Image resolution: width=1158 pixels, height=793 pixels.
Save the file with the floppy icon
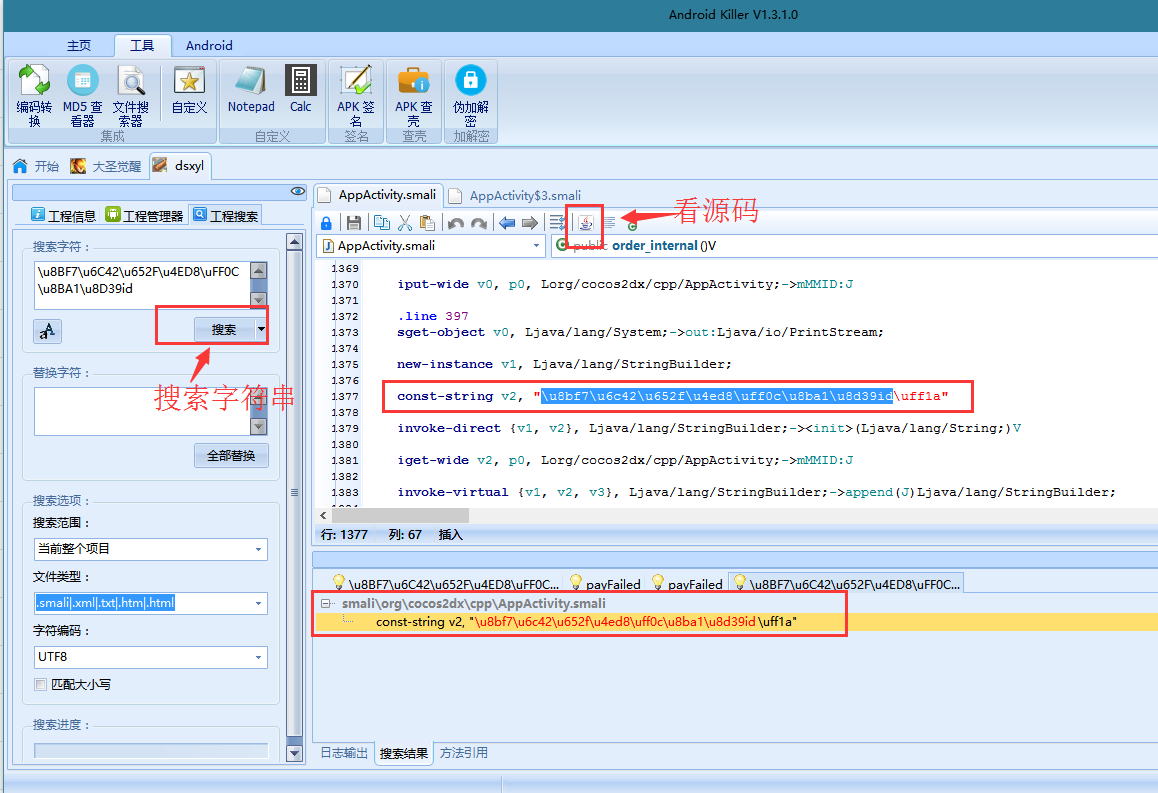(x=354, y=223)
